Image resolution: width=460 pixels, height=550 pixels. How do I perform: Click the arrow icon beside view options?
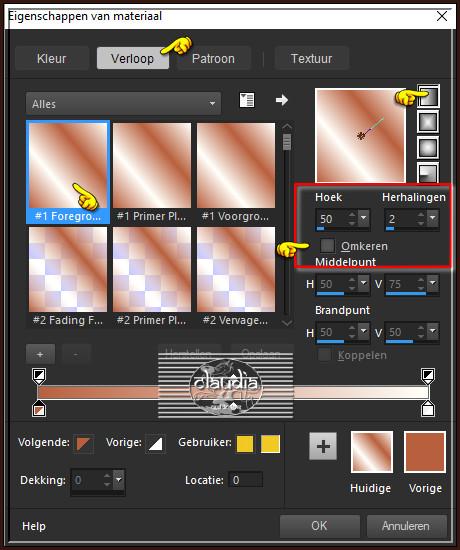pyautogui.click(x=281, y=100)
